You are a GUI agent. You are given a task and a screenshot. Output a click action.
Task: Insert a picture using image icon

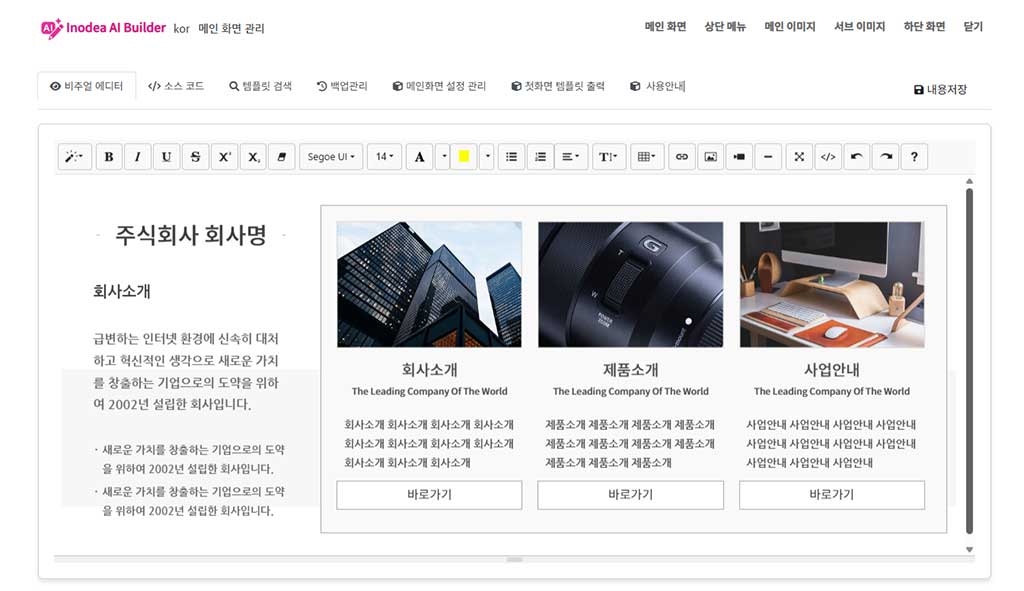(x=711, y=157)
